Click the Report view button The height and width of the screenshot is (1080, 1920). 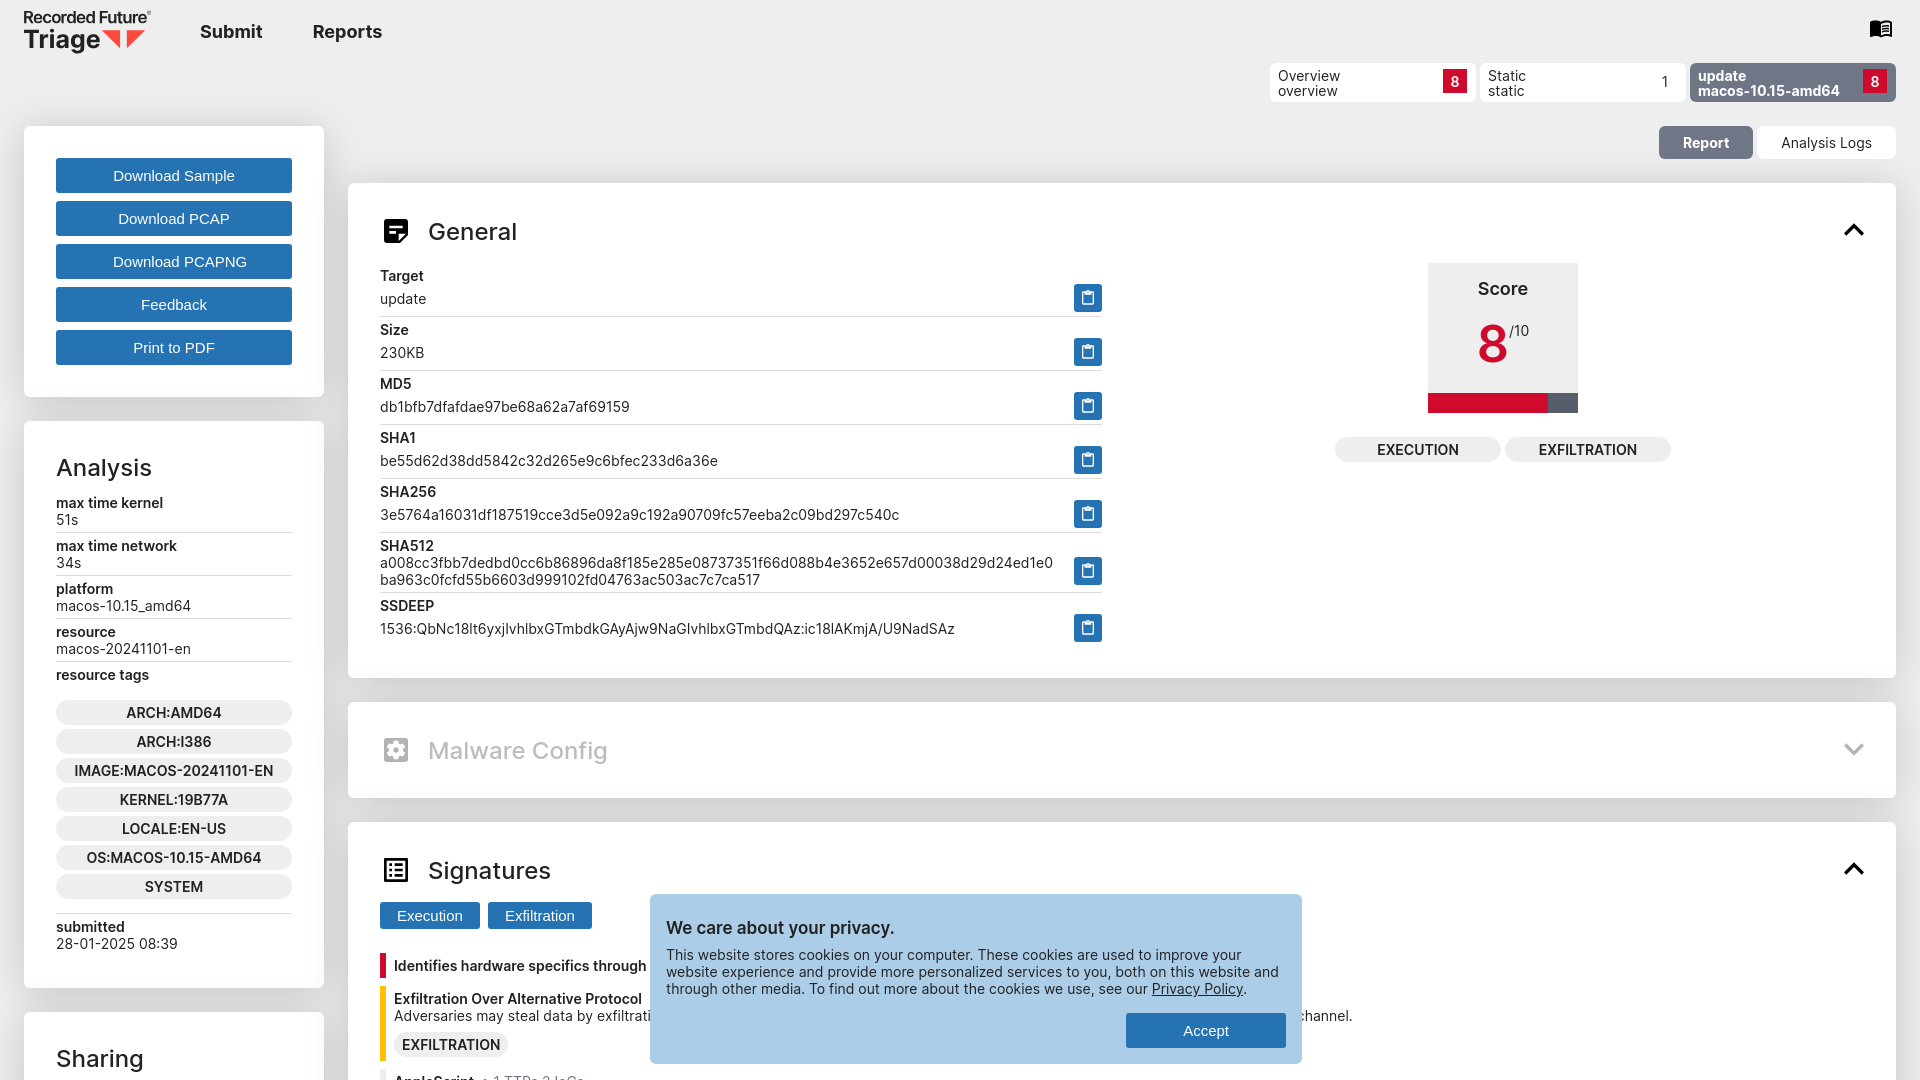tap(1706, 142)
